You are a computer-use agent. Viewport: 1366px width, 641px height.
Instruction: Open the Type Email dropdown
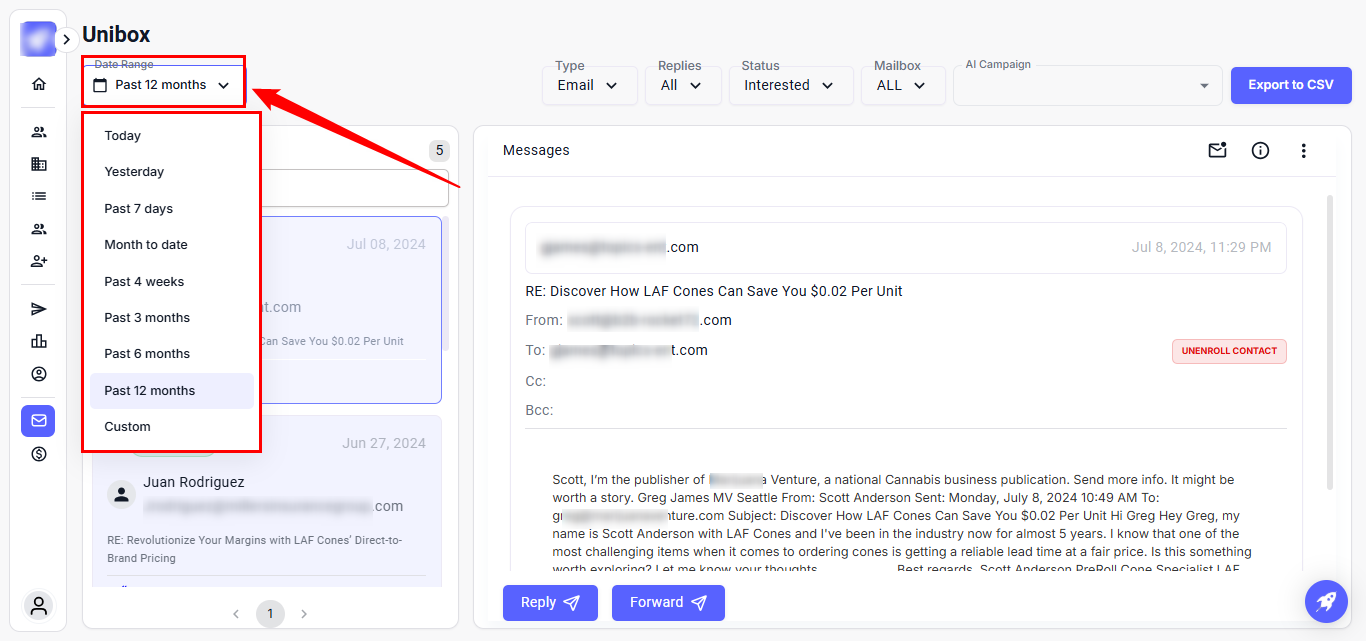point(590,86)
